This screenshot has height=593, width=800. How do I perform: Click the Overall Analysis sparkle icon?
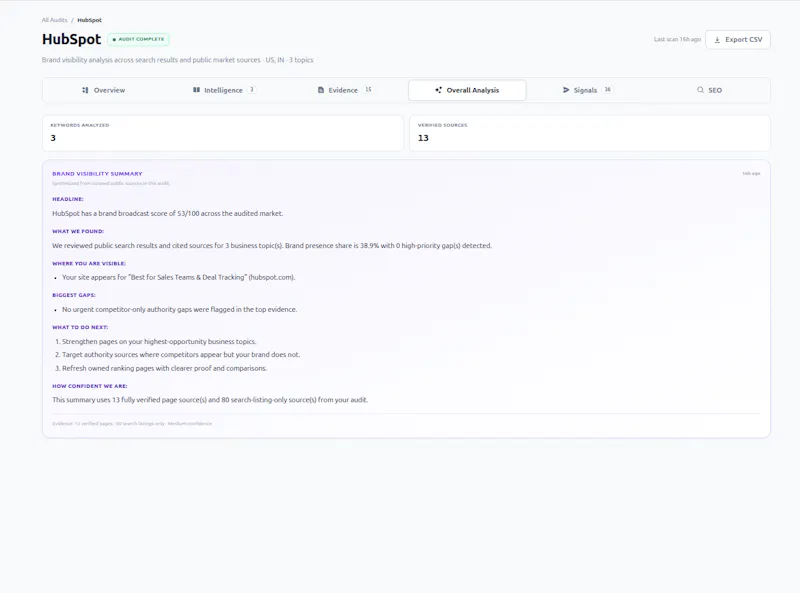coord(438,90)
